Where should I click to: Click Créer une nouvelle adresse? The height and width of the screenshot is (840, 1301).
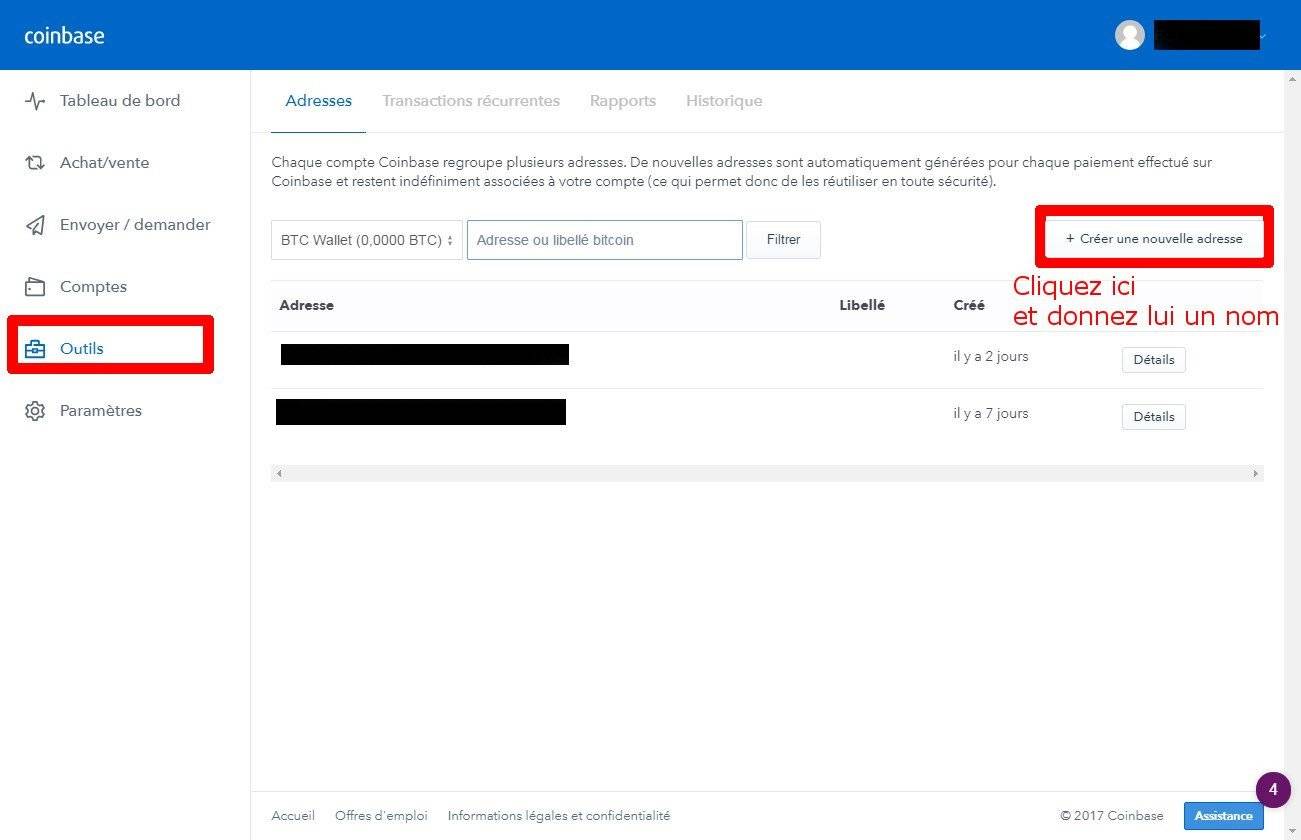[1154, 239]
